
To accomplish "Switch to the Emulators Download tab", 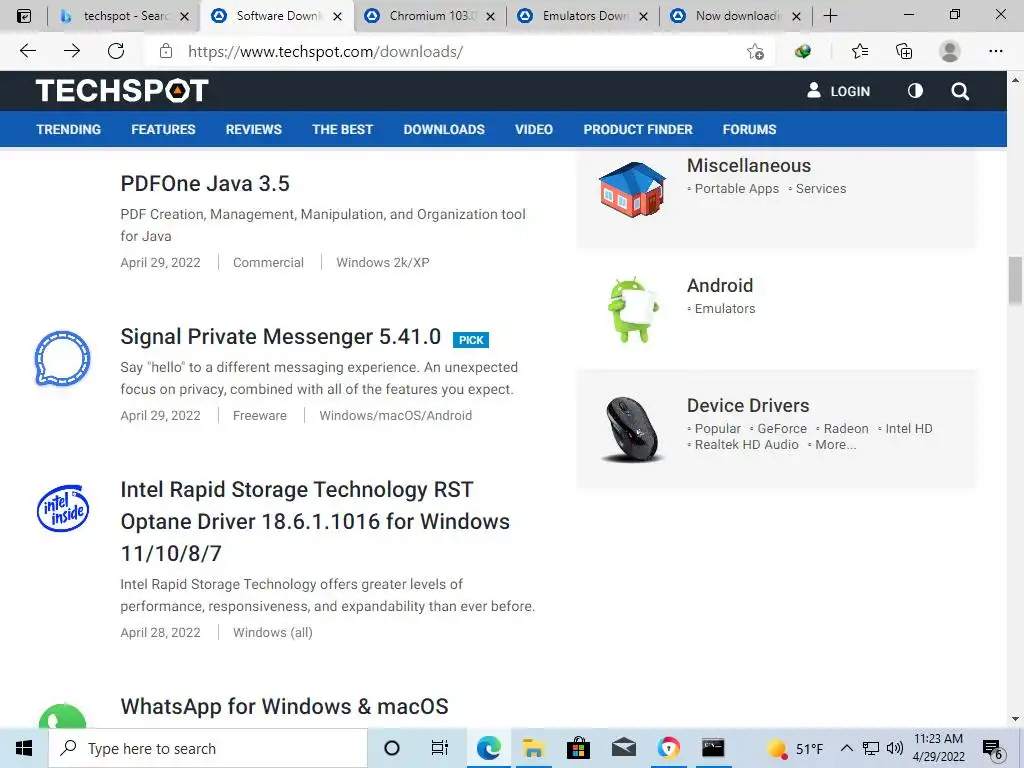I will (x=584, y=16).
